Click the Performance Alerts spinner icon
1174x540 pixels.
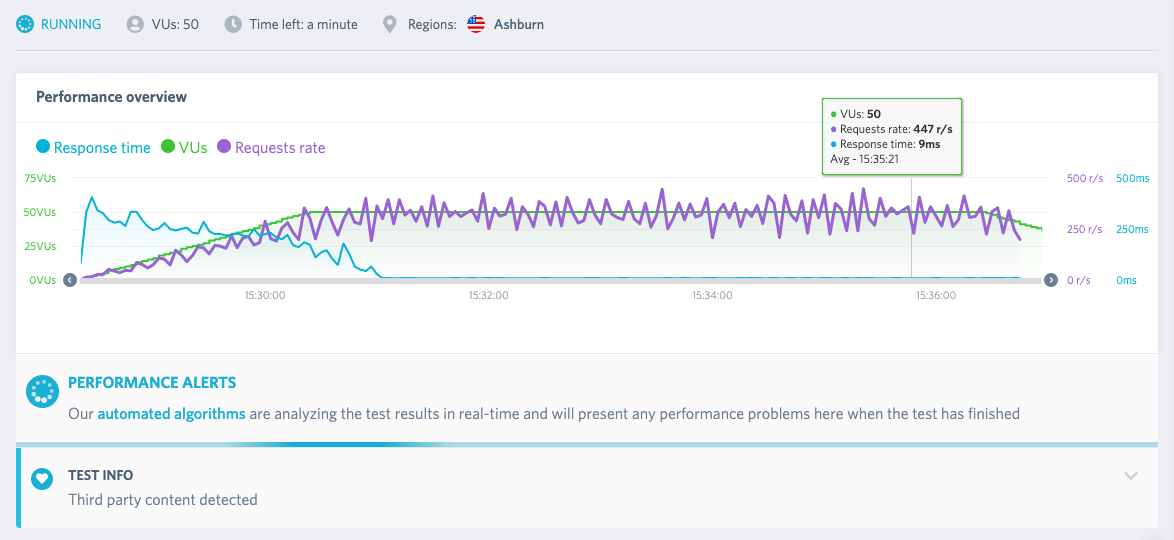(43, 391)
